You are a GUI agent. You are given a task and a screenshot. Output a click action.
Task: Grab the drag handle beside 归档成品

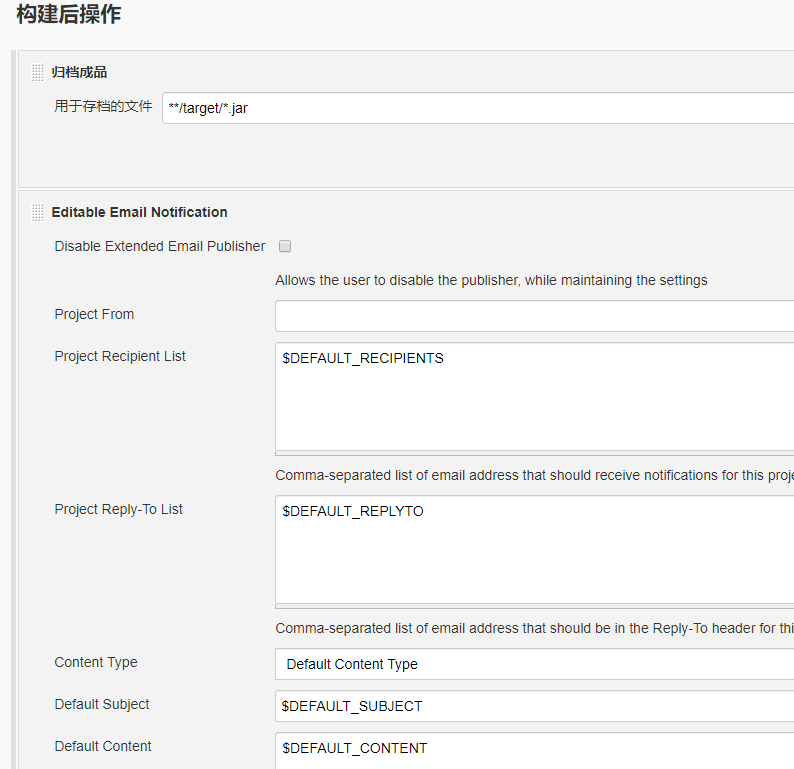(37, 72)
